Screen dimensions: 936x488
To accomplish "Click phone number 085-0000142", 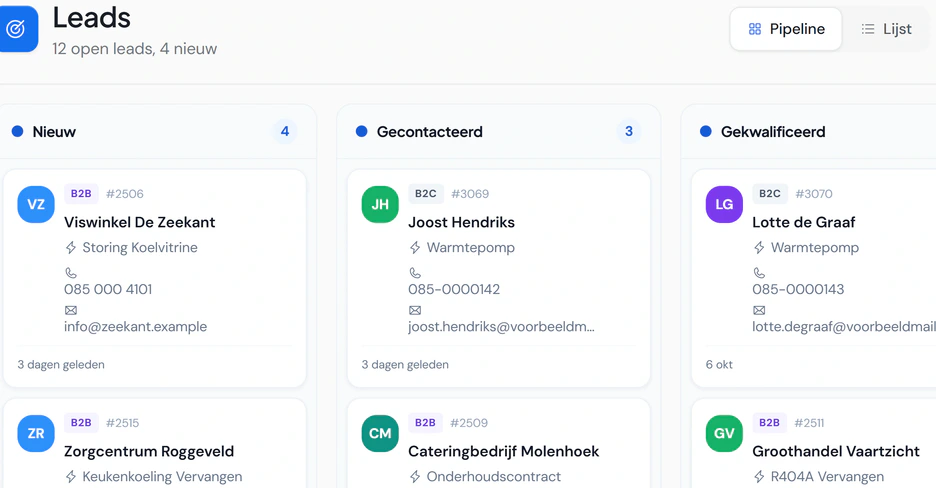I will [454, 289].
